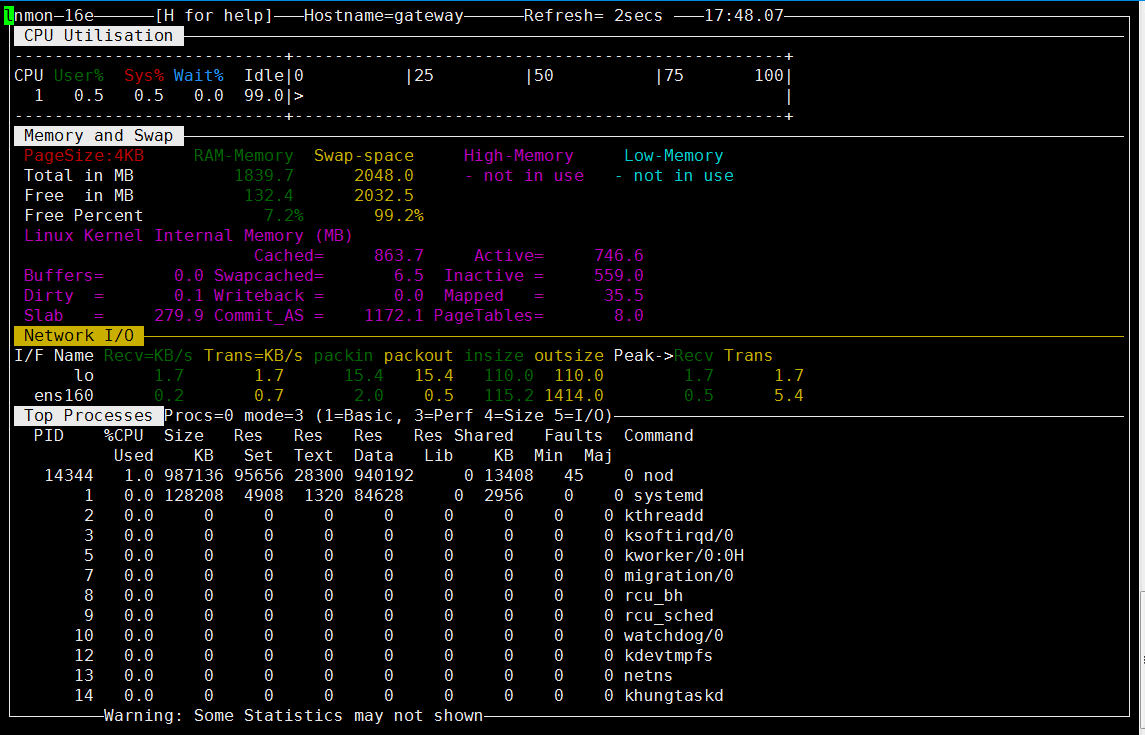Click the Command column header
The height and width of the screenshot is (735, 1145).
[x=659, y=436]
